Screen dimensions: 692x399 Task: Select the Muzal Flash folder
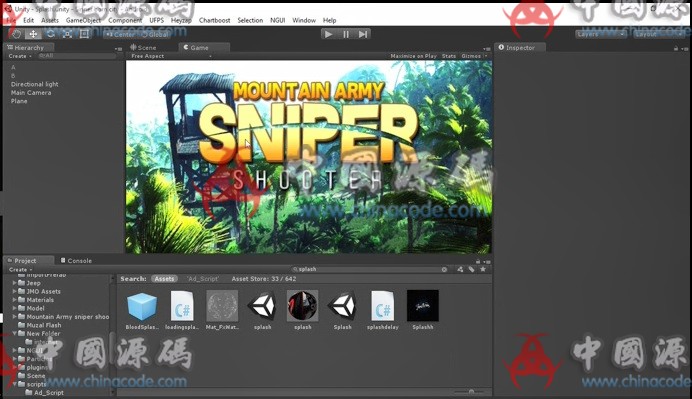pyautogui.click(x=44, y=325)
